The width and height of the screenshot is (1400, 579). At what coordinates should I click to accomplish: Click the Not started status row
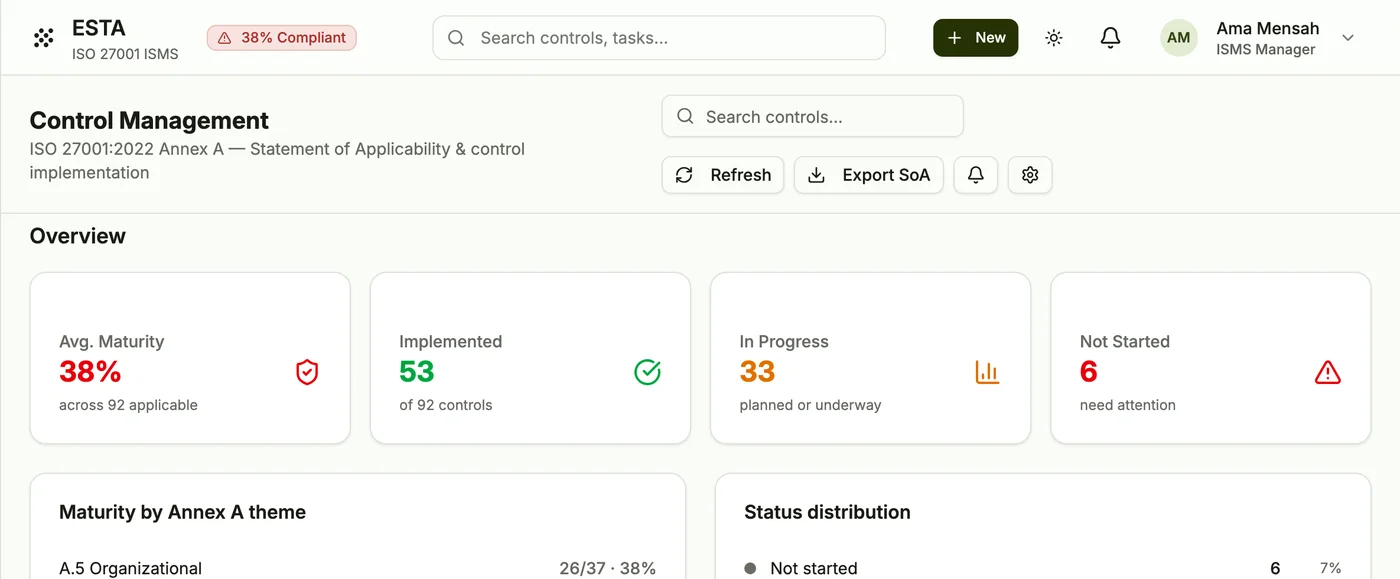(1043, 568)
